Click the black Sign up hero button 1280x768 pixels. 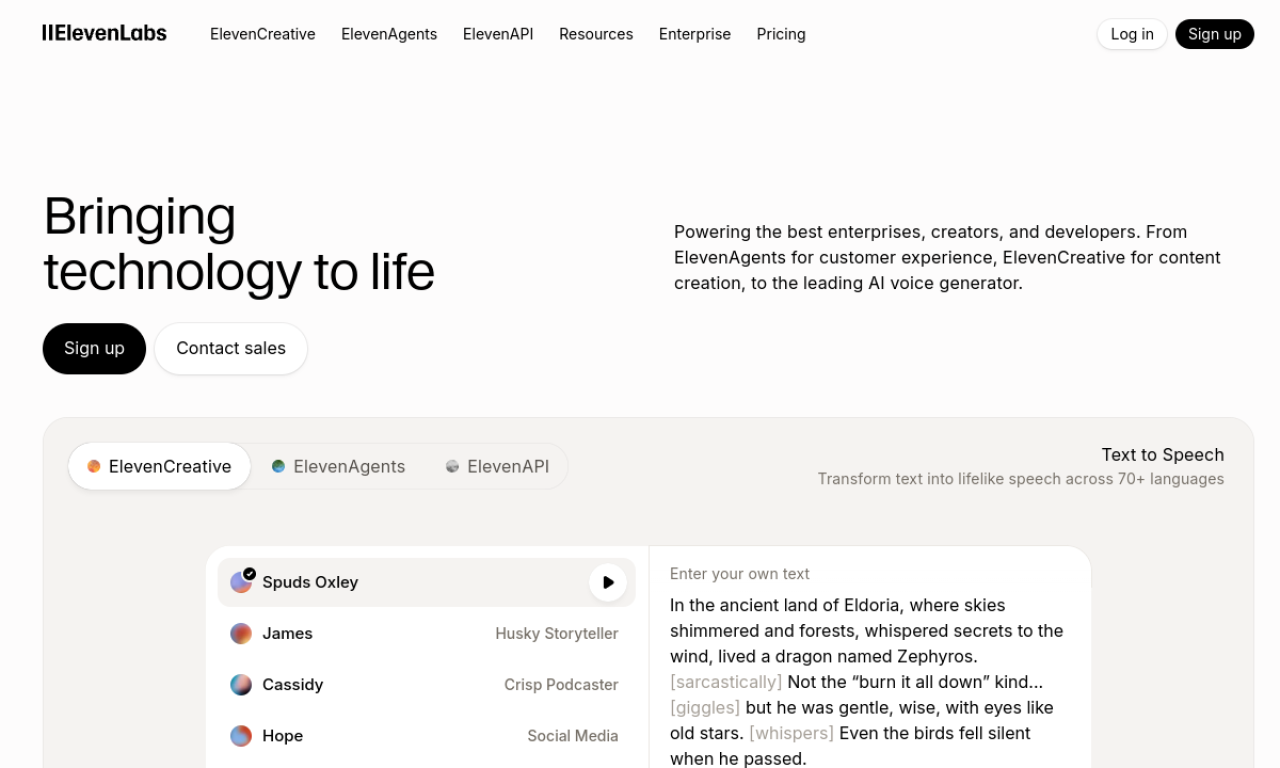click(93, 348)
